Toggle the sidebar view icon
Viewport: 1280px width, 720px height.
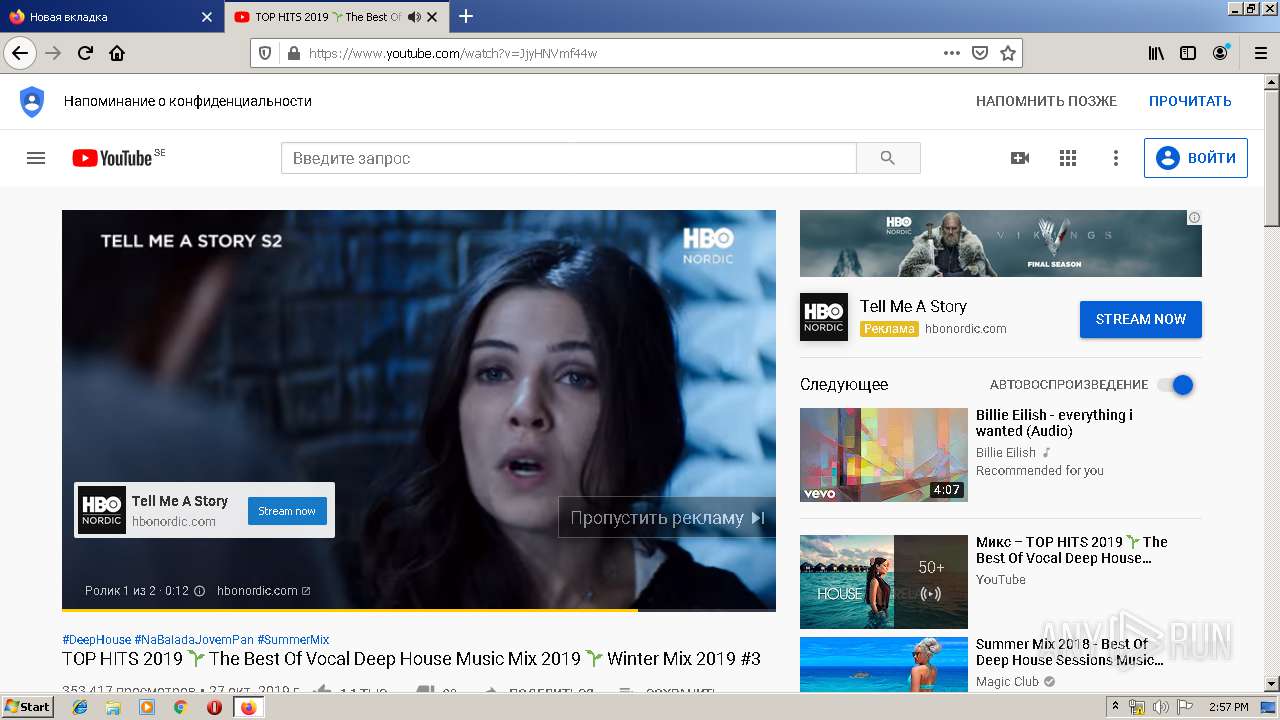pos(1188,53)
